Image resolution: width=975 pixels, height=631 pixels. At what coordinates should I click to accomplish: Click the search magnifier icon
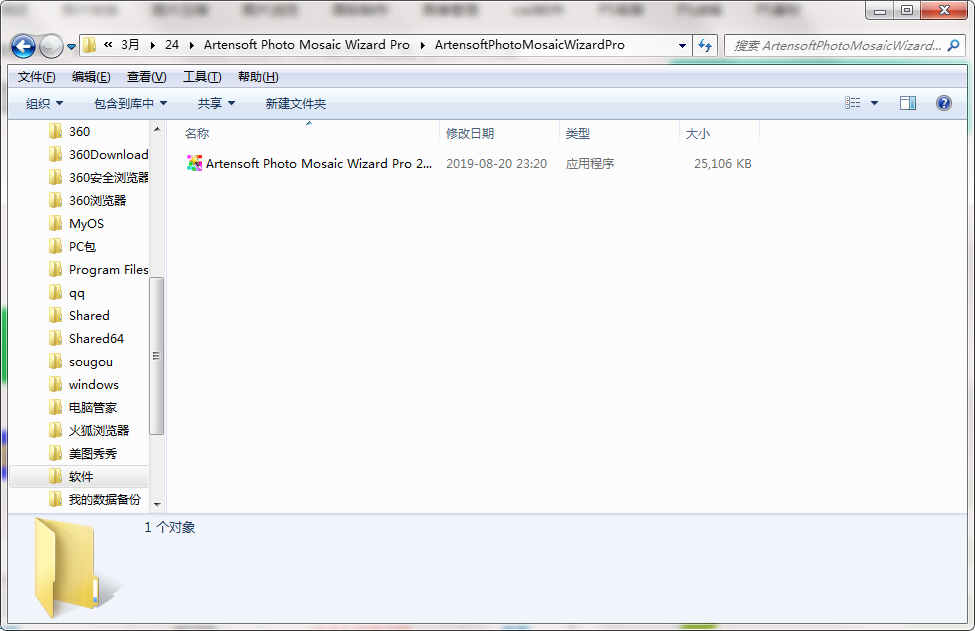tap(953, 45)
